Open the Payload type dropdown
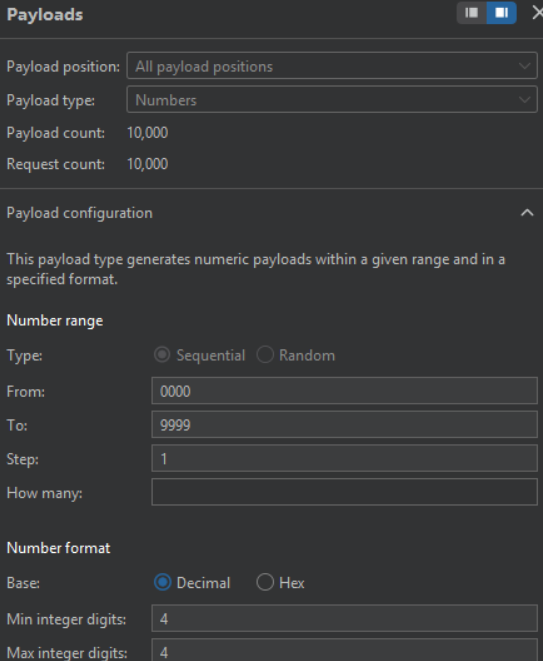 tap(332, 99)
